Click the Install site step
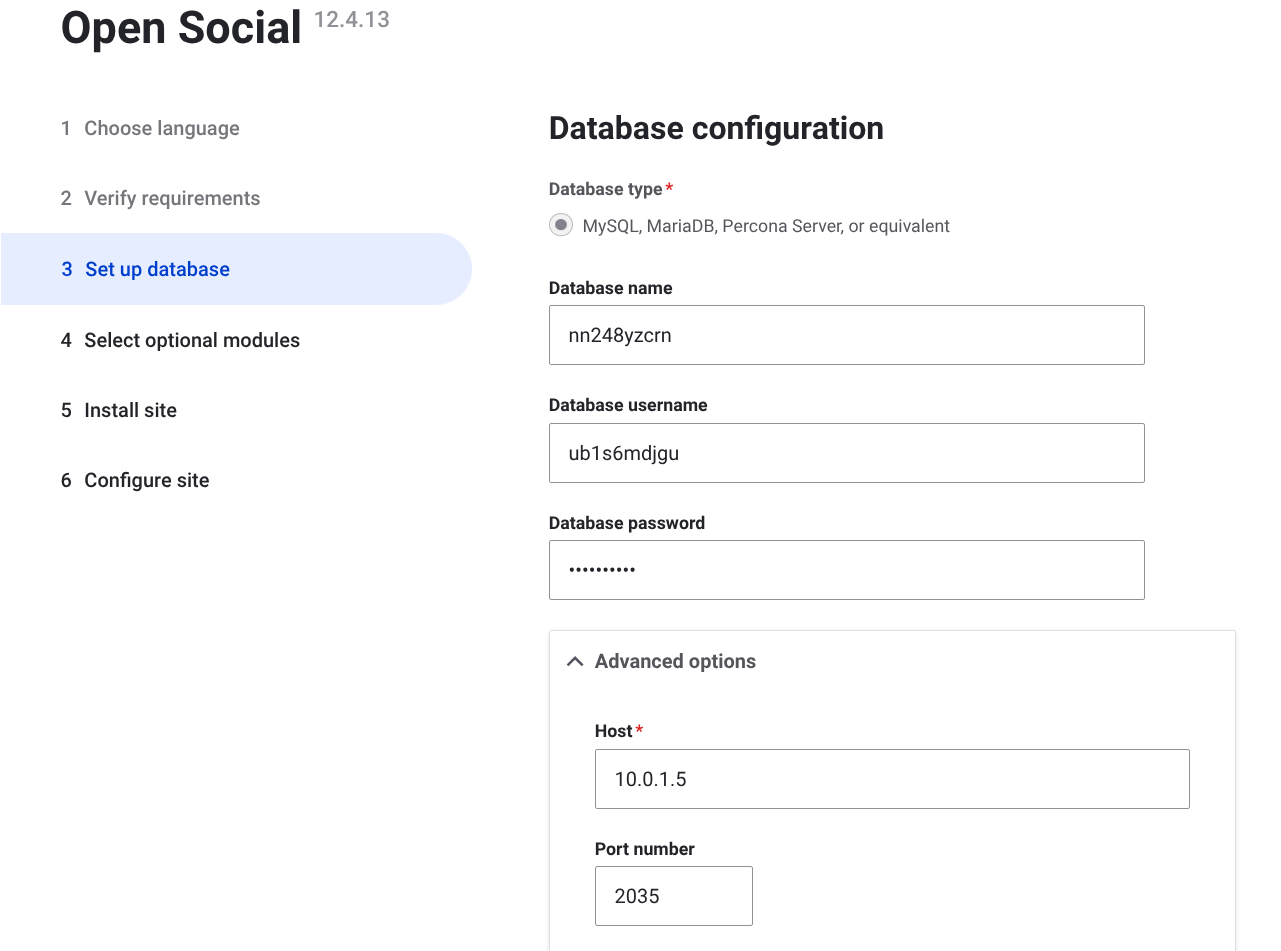The height and width of the screenshot is (951, 1281). [130, 411]
